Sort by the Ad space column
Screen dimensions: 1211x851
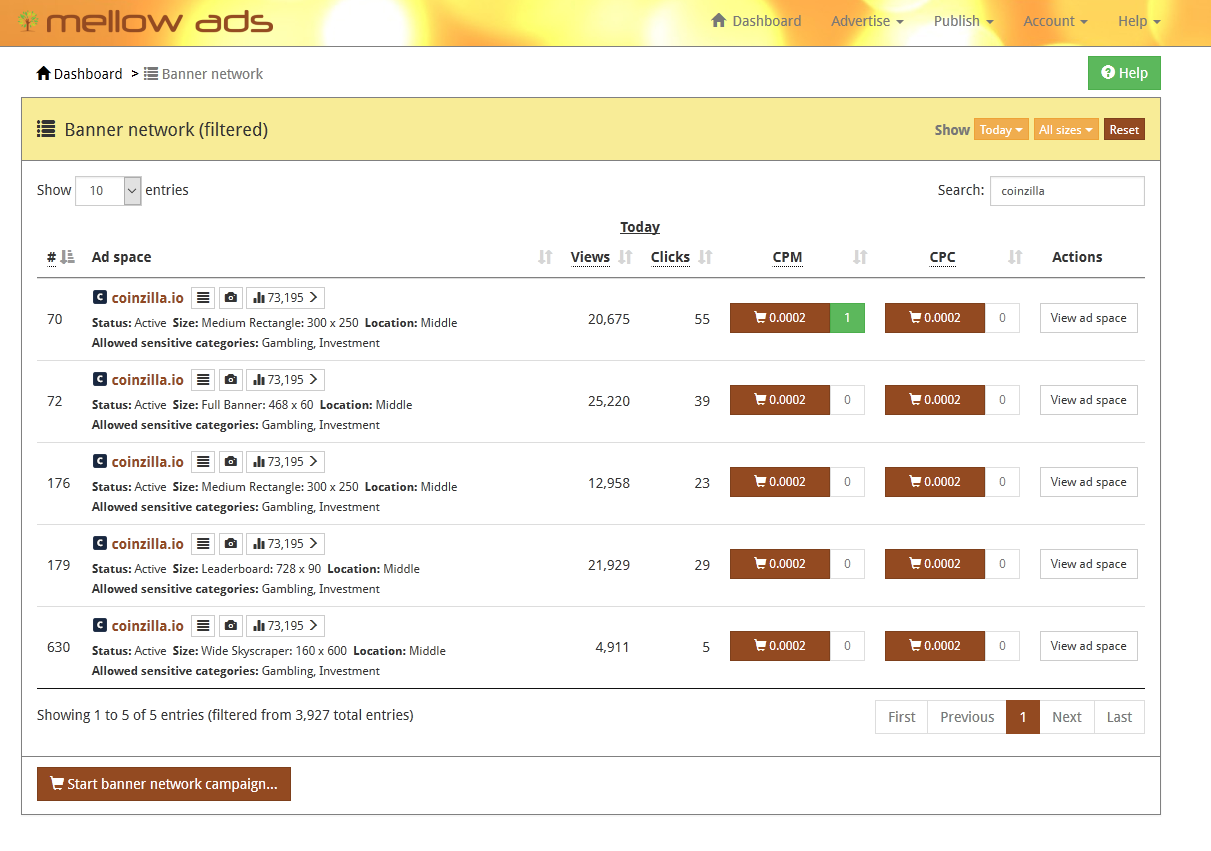pos(322,257)
